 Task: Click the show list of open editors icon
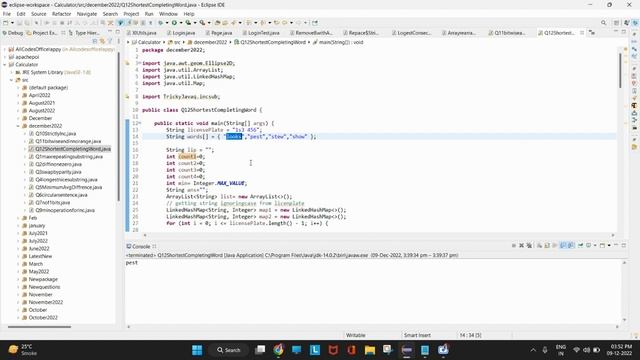(x=592, y=33)
